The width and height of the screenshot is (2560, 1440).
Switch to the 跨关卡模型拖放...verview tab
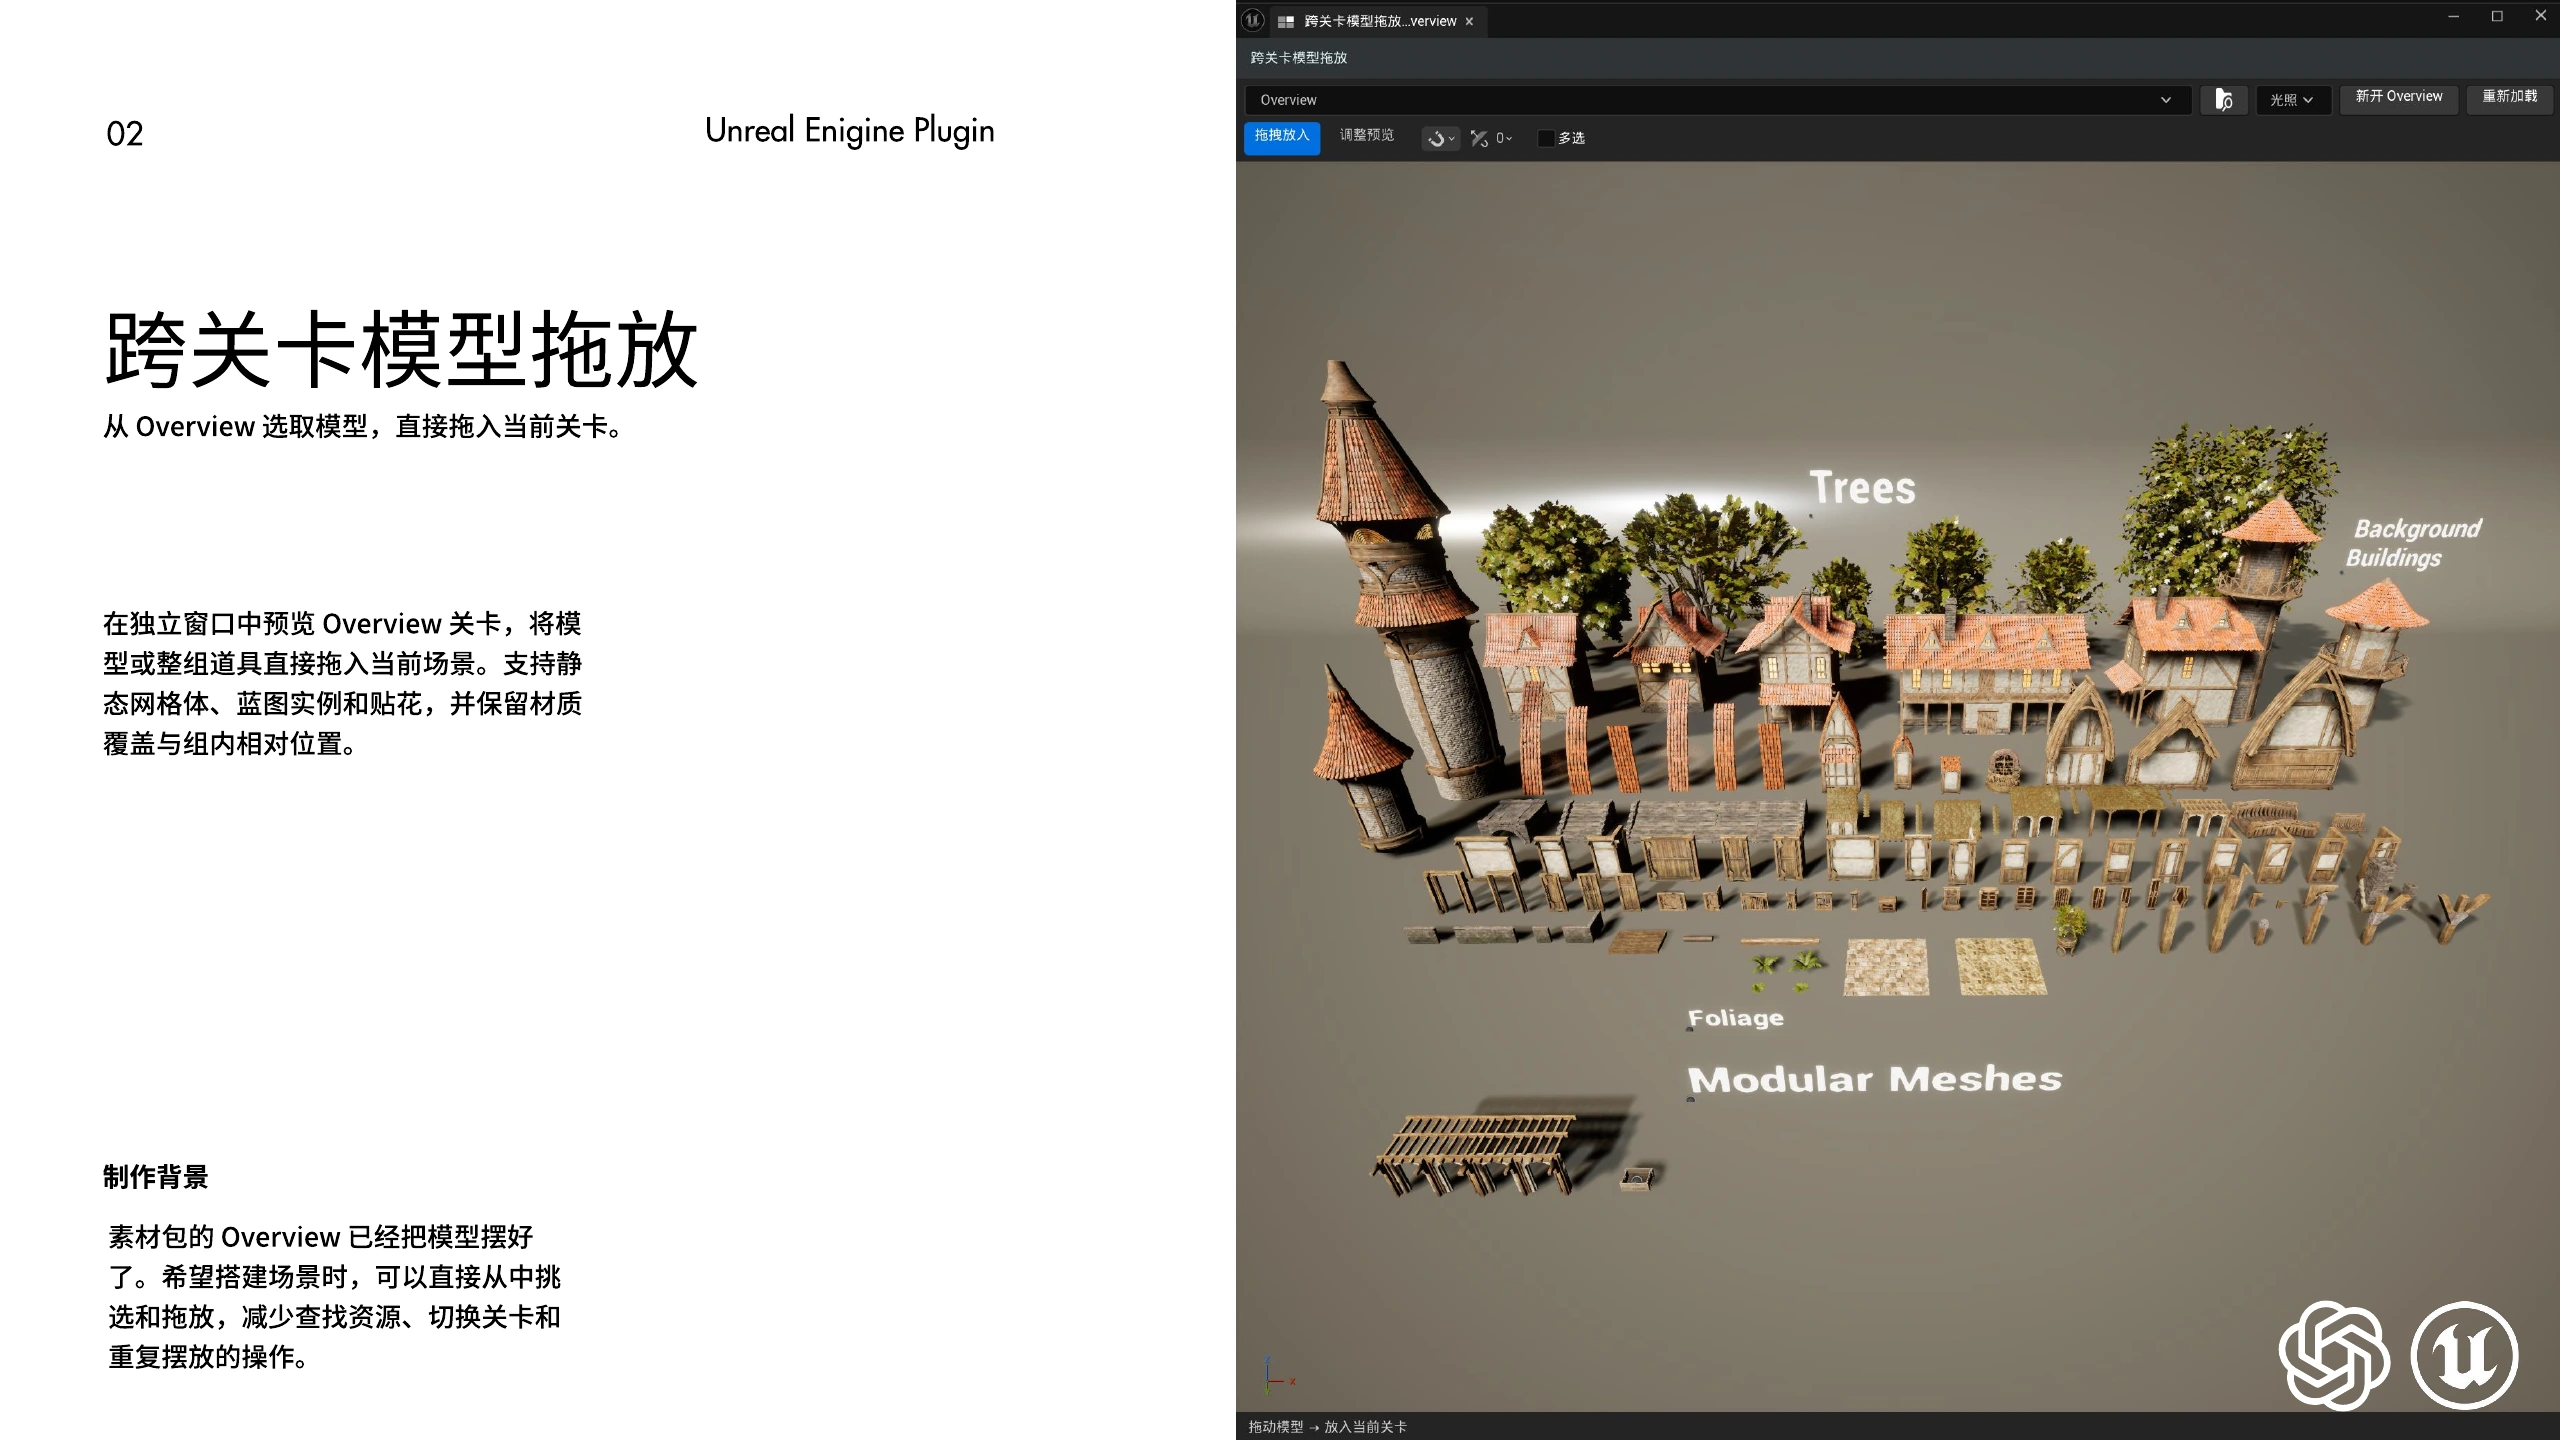coord(1379,21)
